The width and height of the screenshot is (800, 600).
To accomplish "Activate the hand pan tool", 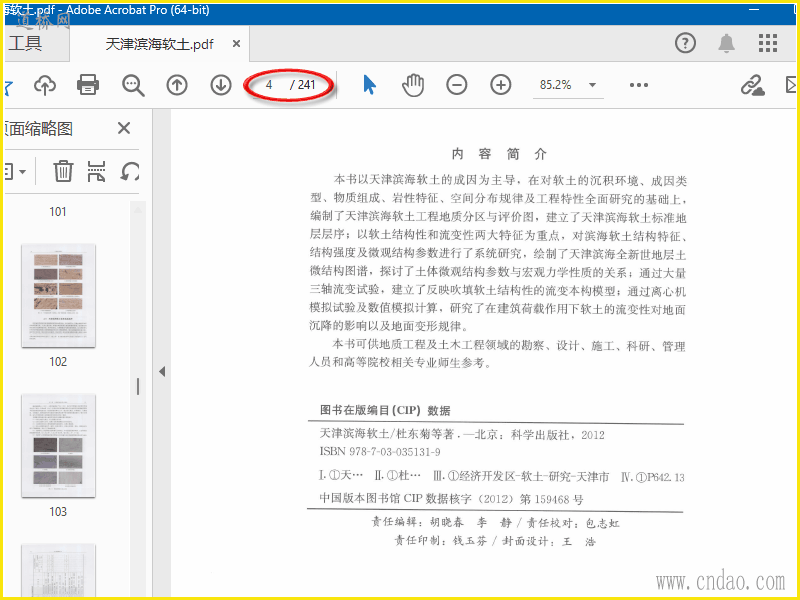I will pyautogui.click(x=413, y=85).
